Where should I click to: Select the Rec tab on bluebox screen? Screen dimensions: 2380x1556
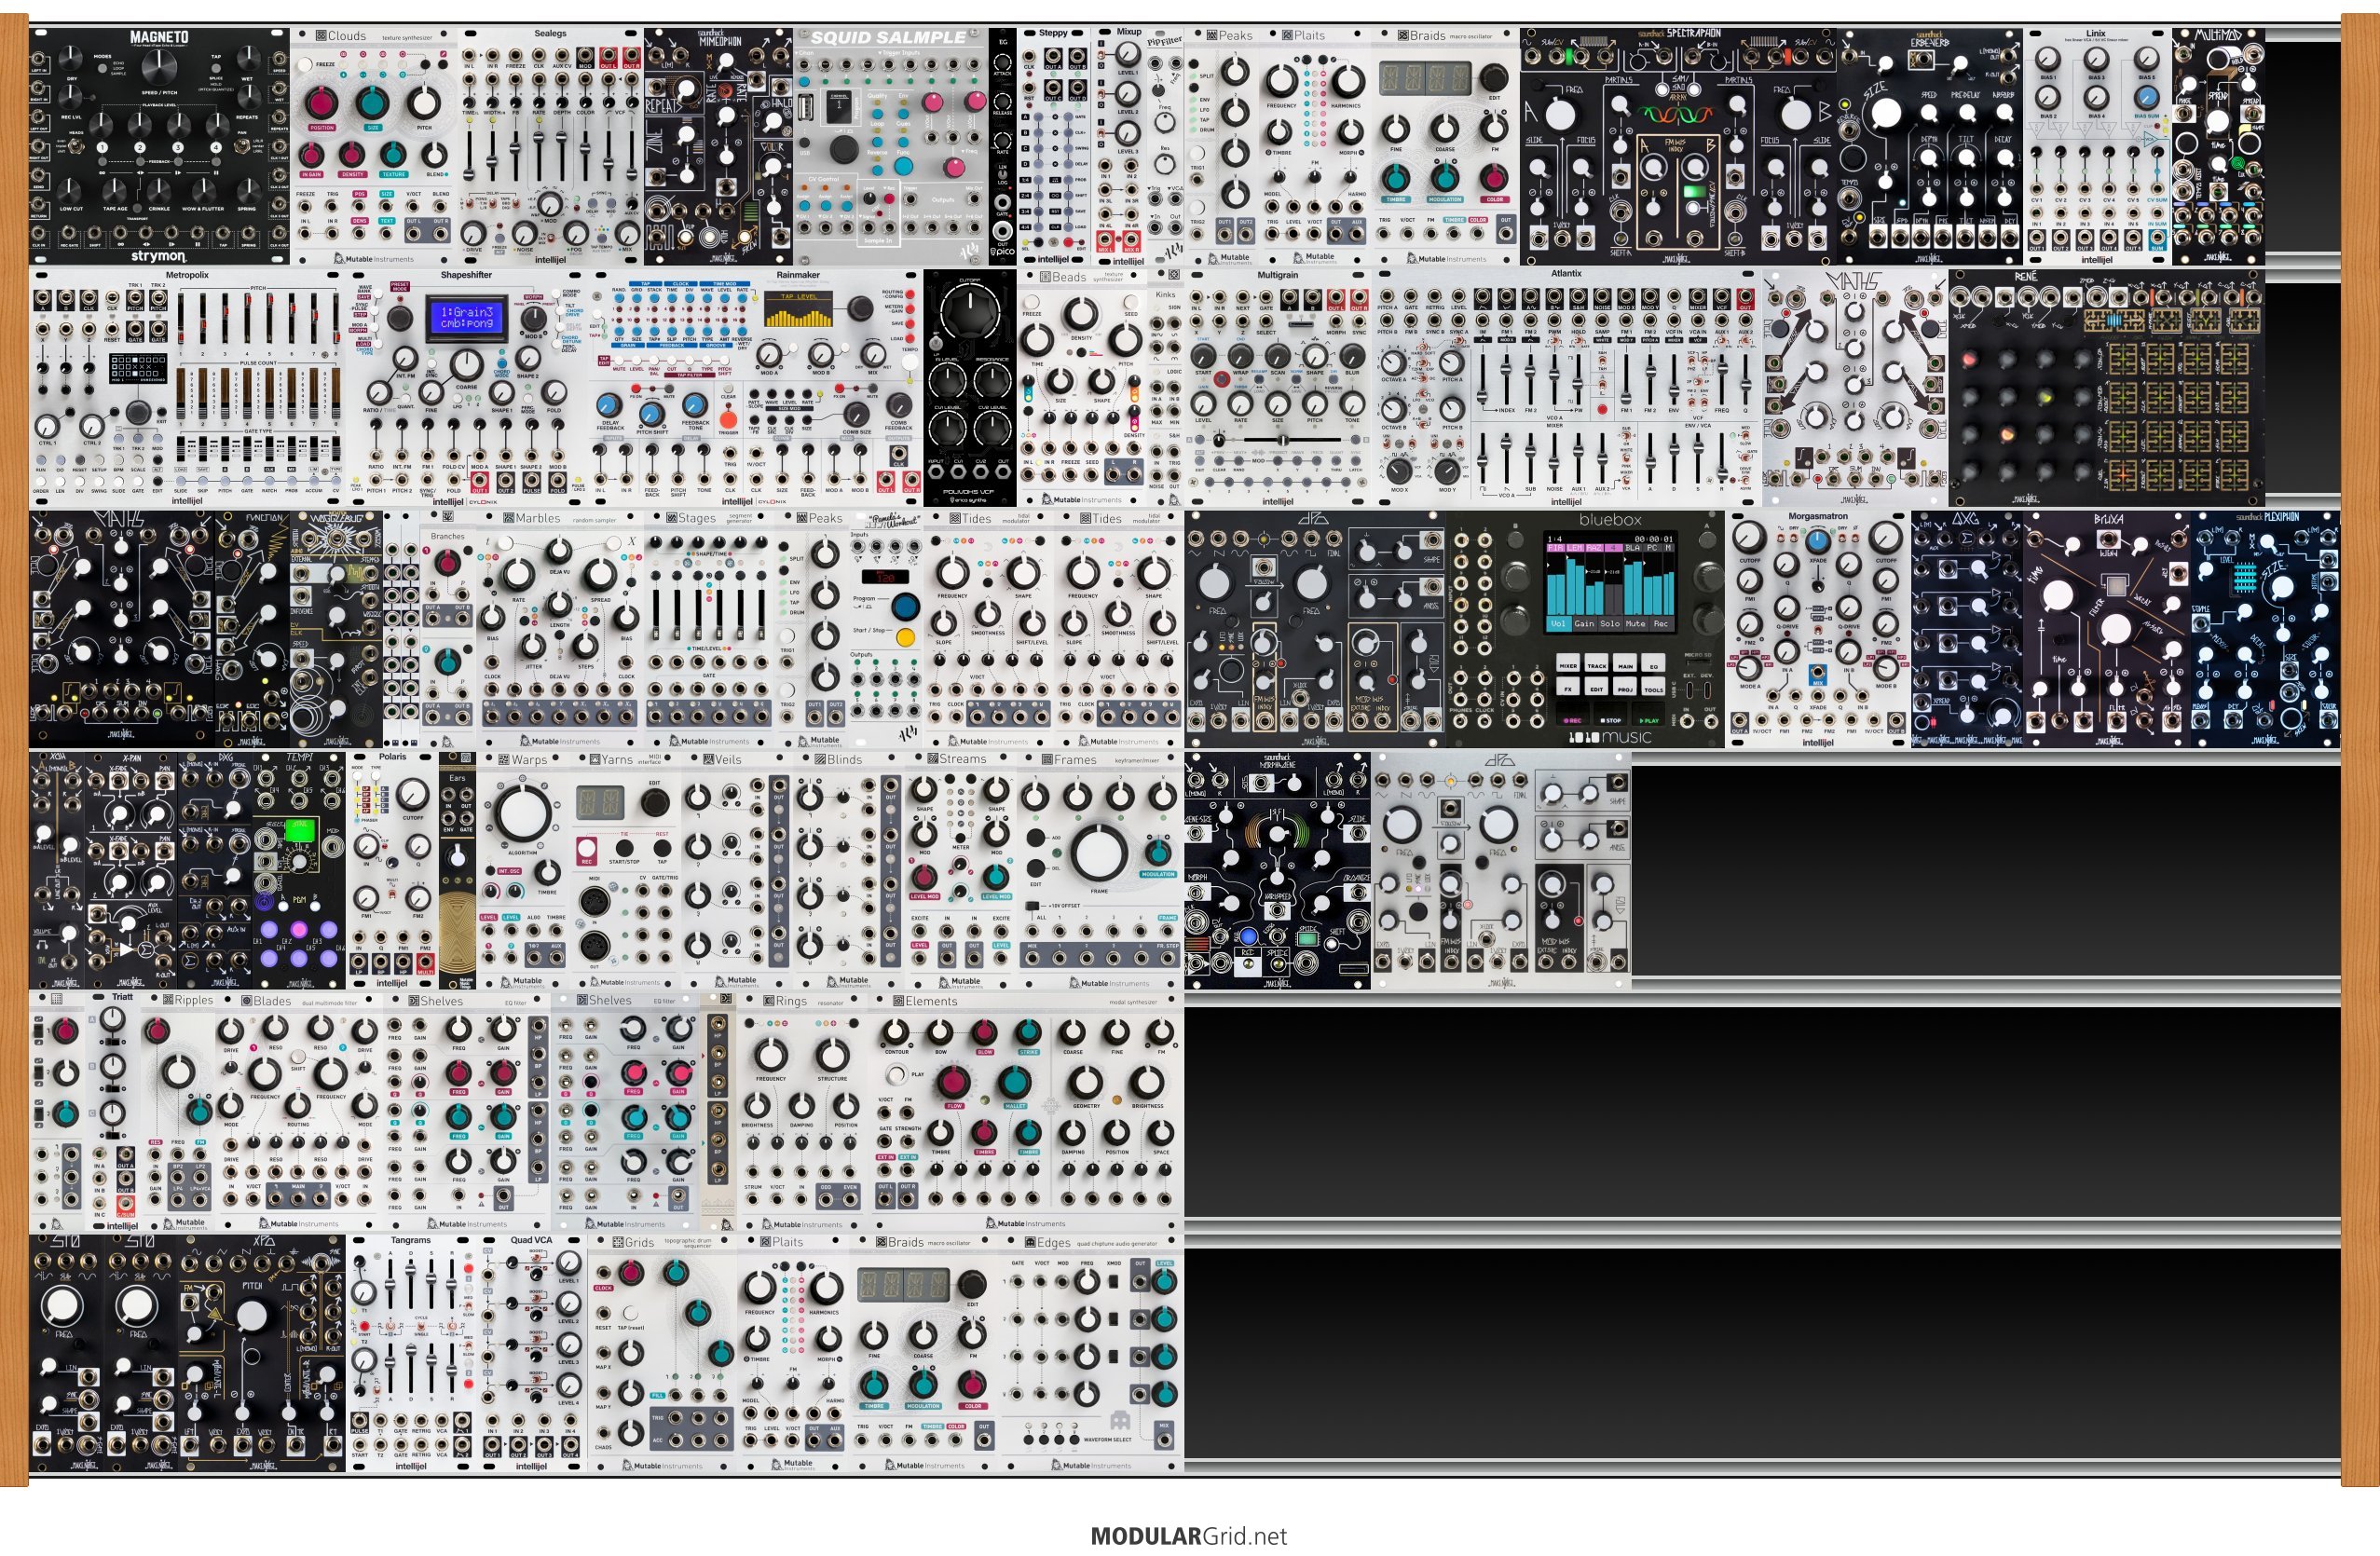pos(1661,624)
